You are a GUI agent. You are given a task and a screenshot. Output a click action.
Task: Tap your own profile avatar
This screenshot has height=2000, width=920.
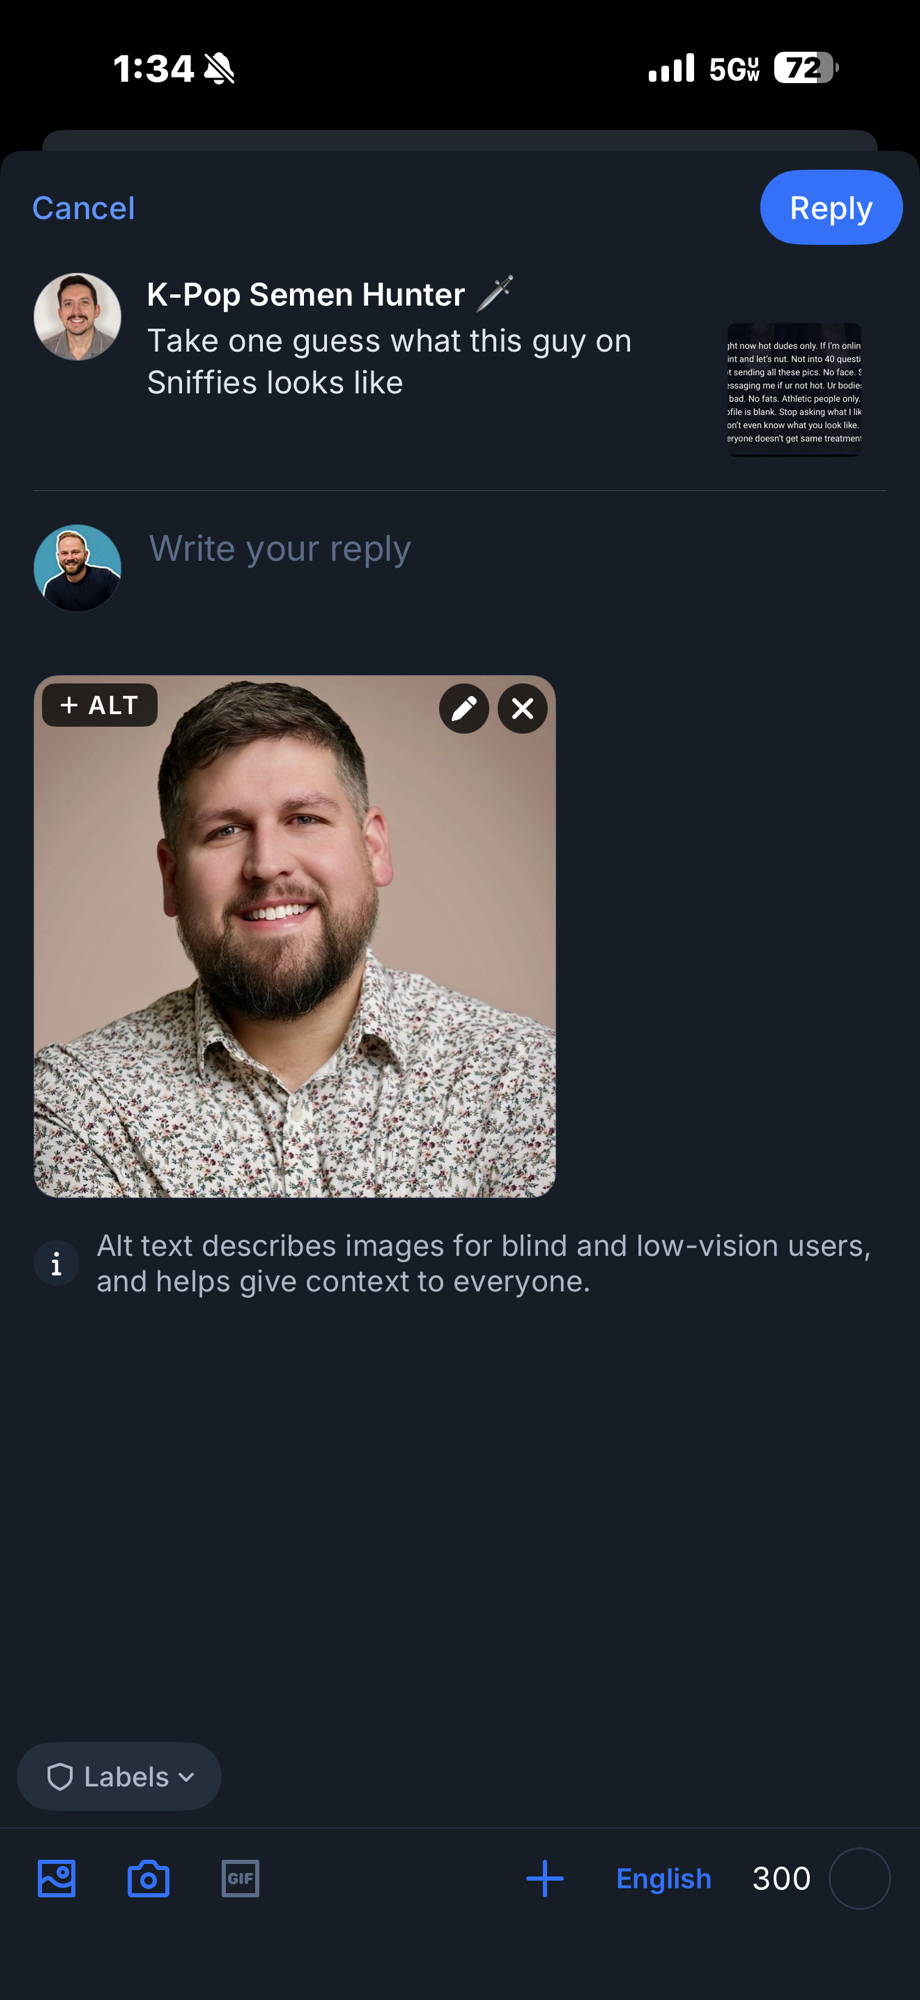78,568
